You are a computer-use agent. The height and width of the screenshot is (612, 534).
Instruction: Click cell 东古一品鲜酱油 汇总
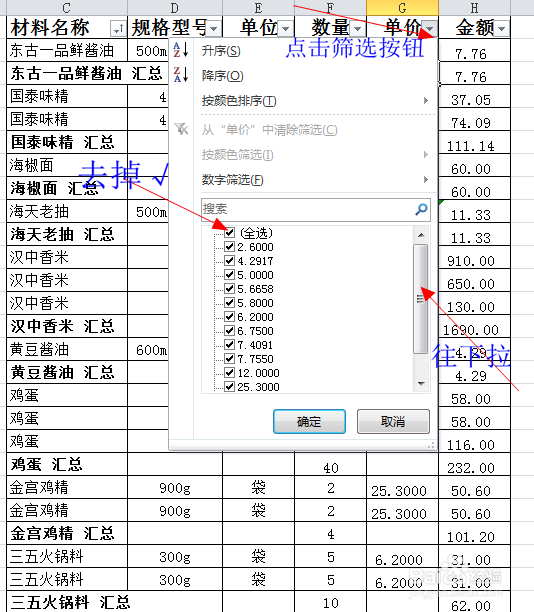[x=87, y=73]
